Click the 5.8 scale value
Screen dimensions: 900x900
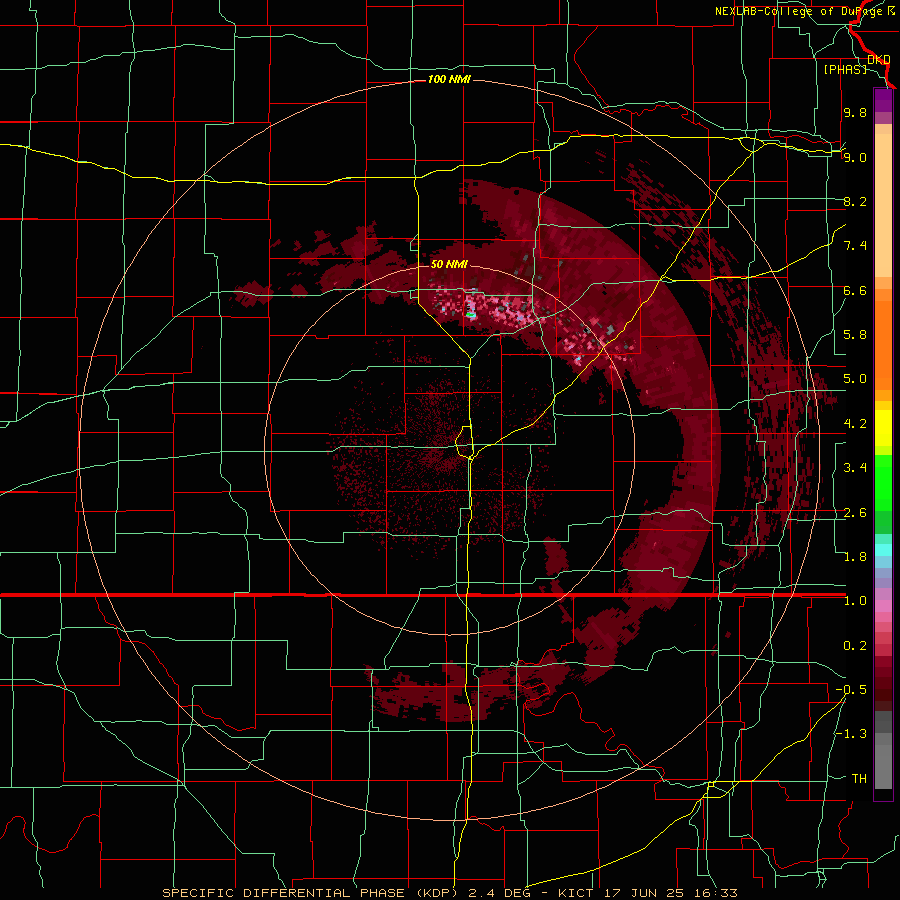pyautogui.click(x=855, y=335)
